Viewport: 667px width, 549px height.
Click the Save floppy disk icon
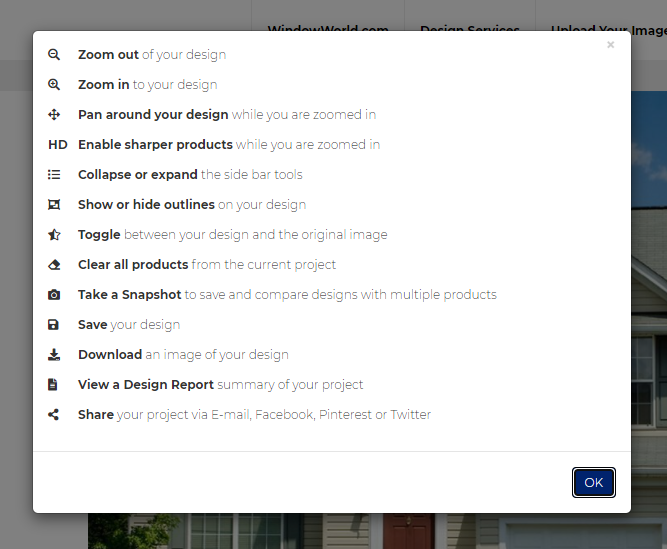pos(53,325)
